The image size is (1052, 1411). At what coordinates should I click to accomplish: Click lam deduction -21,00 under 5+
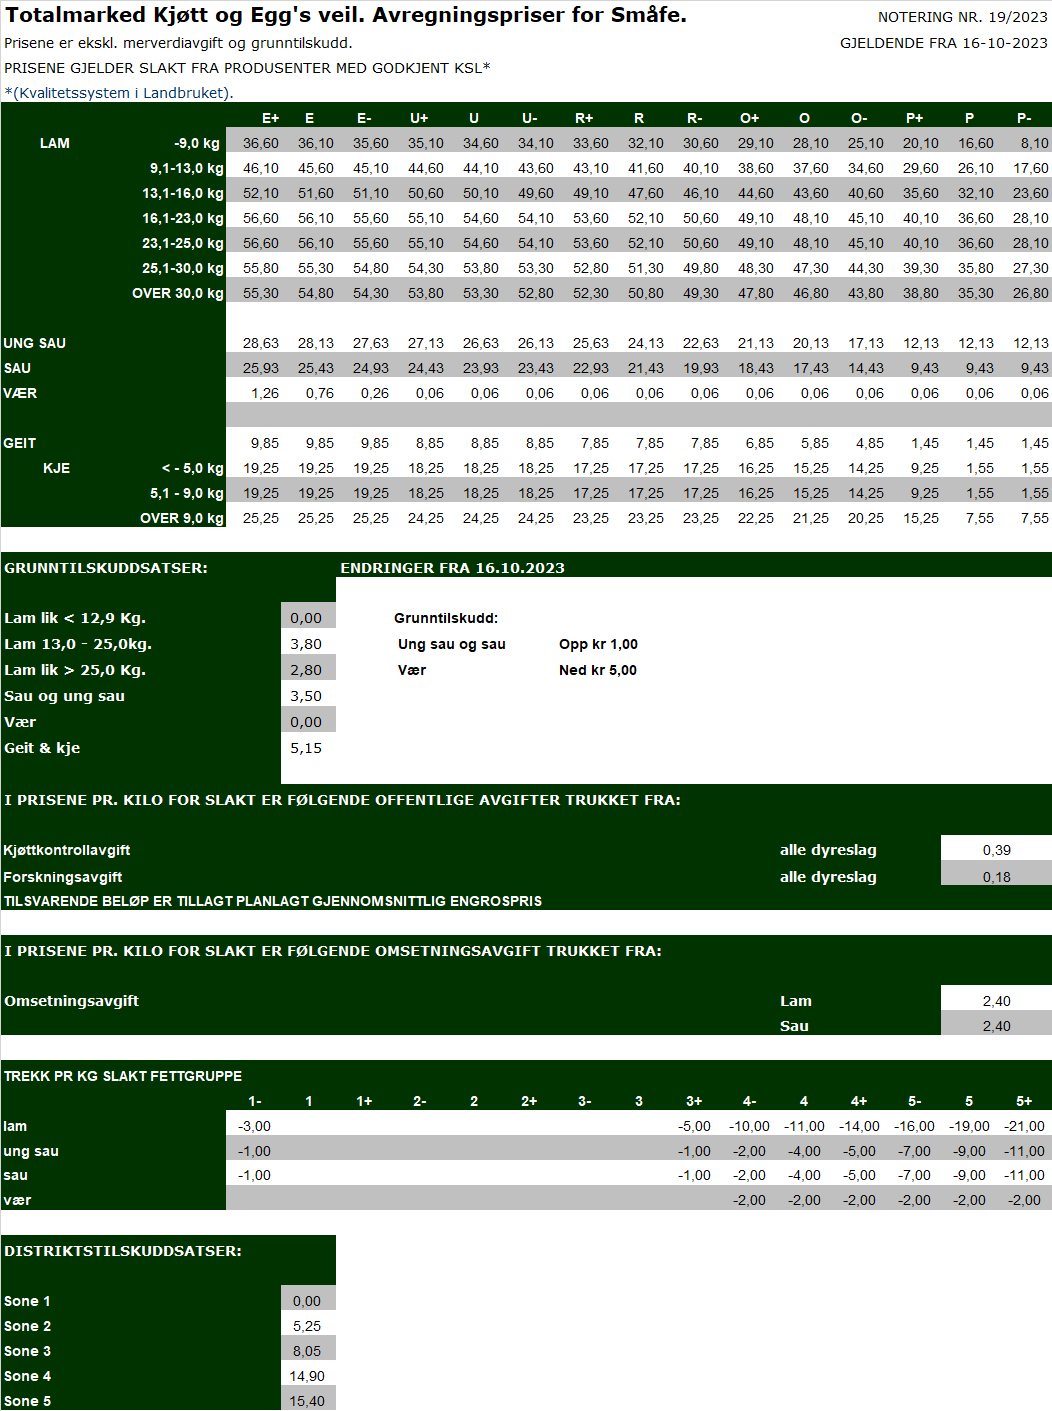tap(1025, 1126)
